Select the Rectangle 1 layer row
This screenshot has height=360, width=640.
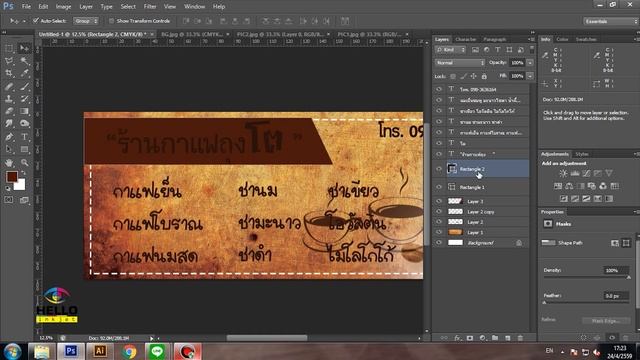coord(481,187)
